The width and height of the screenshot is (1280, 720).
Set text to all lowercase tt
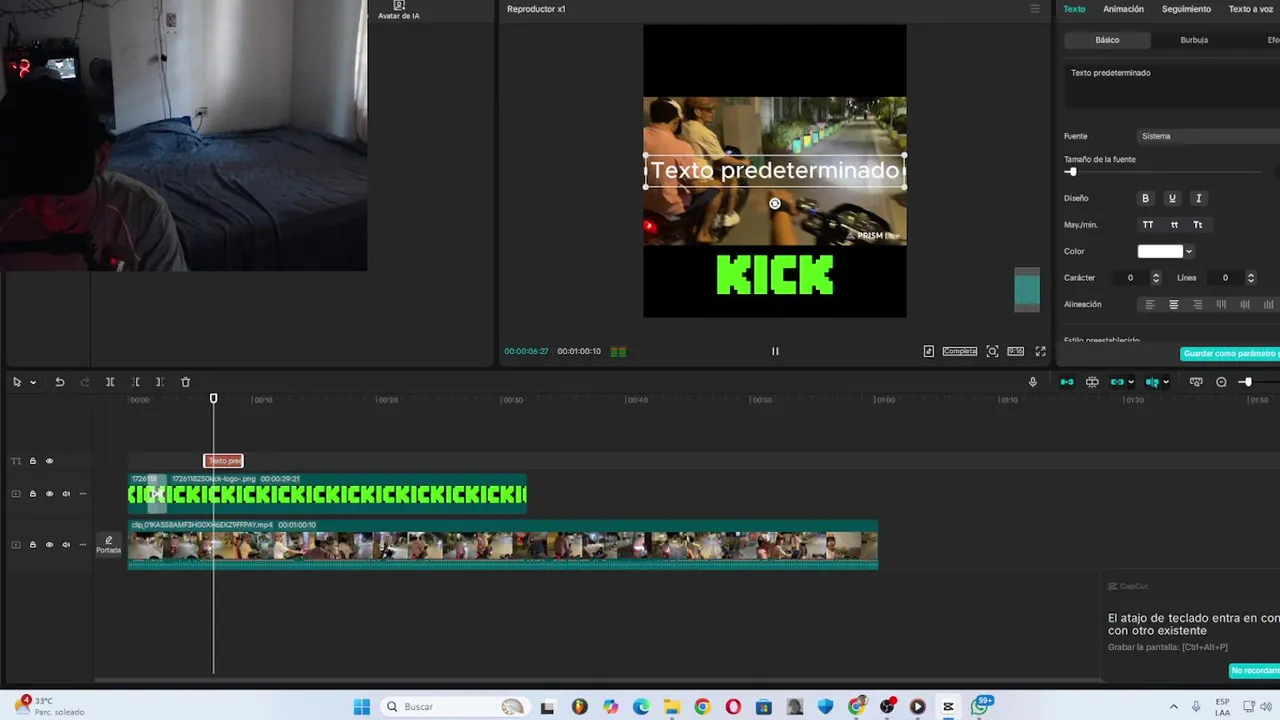1174,225
